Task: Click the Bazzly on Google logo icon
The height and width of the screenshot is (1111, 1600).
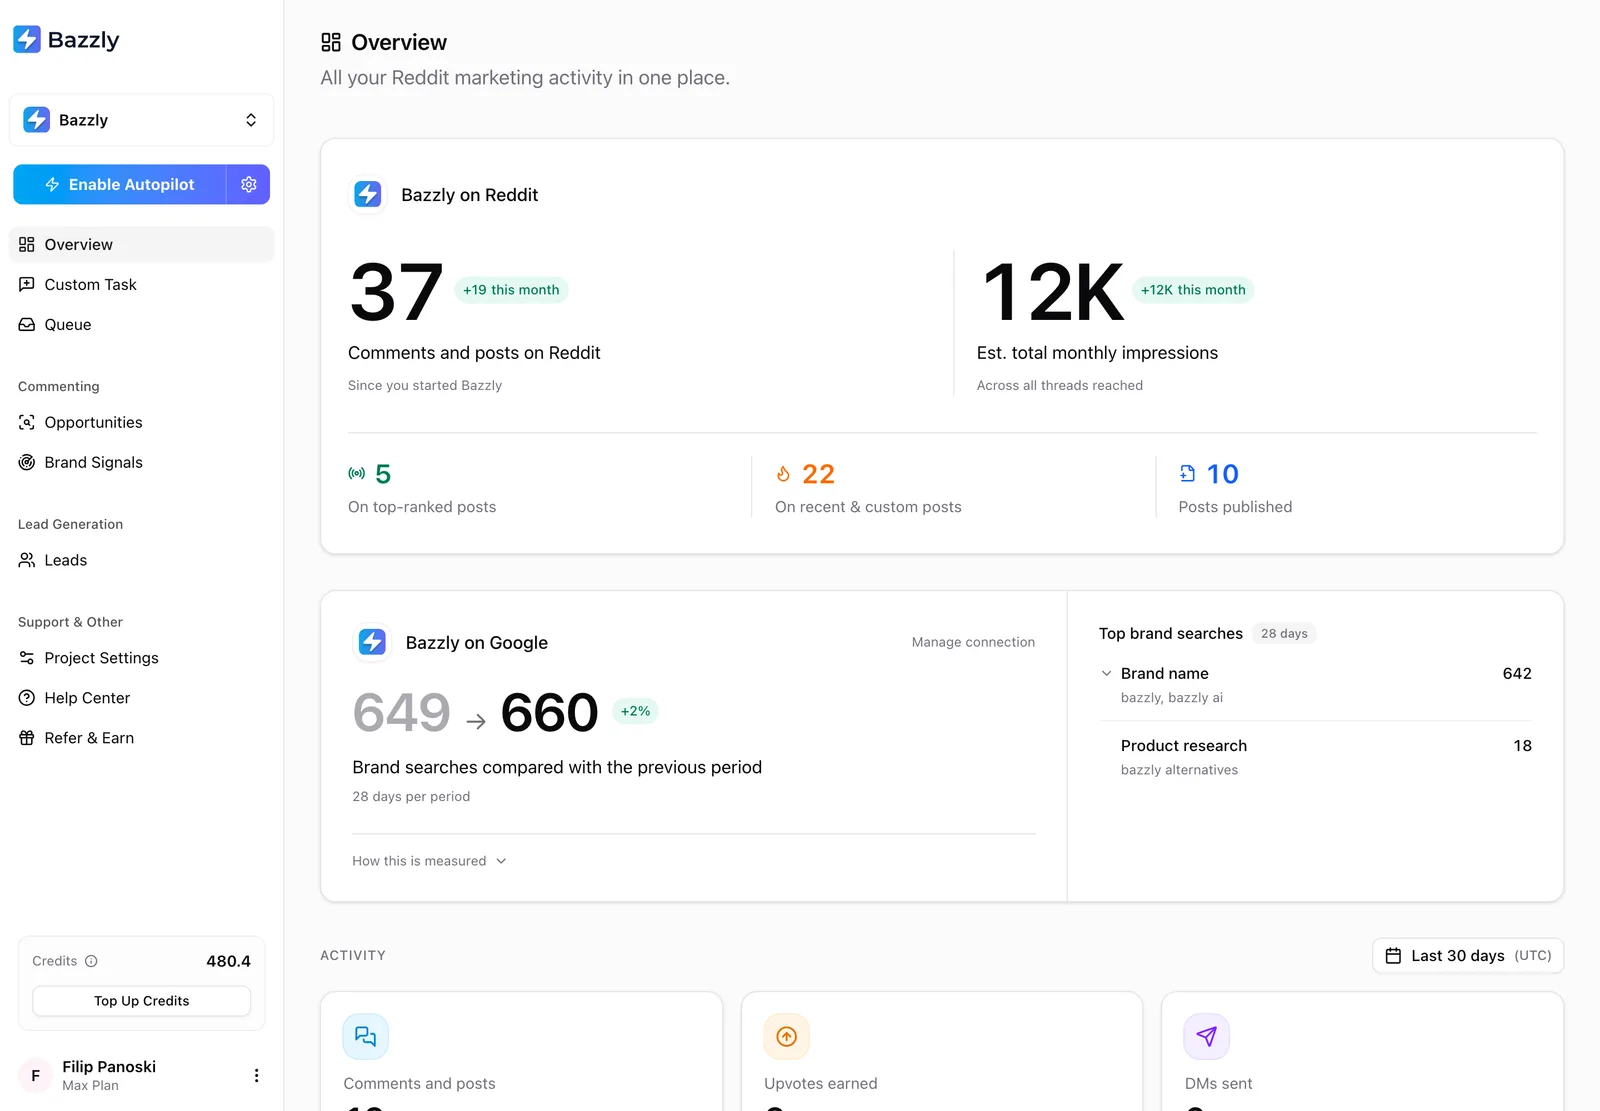Action: 372,642
